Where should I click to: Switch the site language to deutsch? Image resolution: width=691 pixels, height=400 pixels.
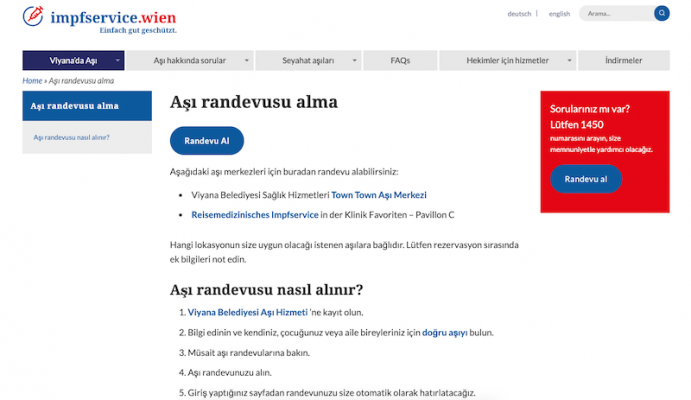point(519,14)
